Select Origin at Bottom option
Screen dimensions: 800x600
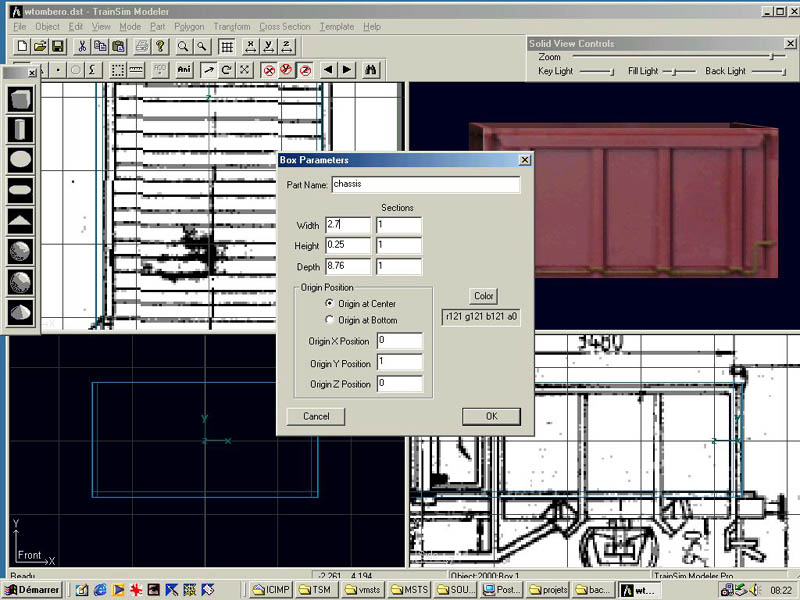(331, 320)
